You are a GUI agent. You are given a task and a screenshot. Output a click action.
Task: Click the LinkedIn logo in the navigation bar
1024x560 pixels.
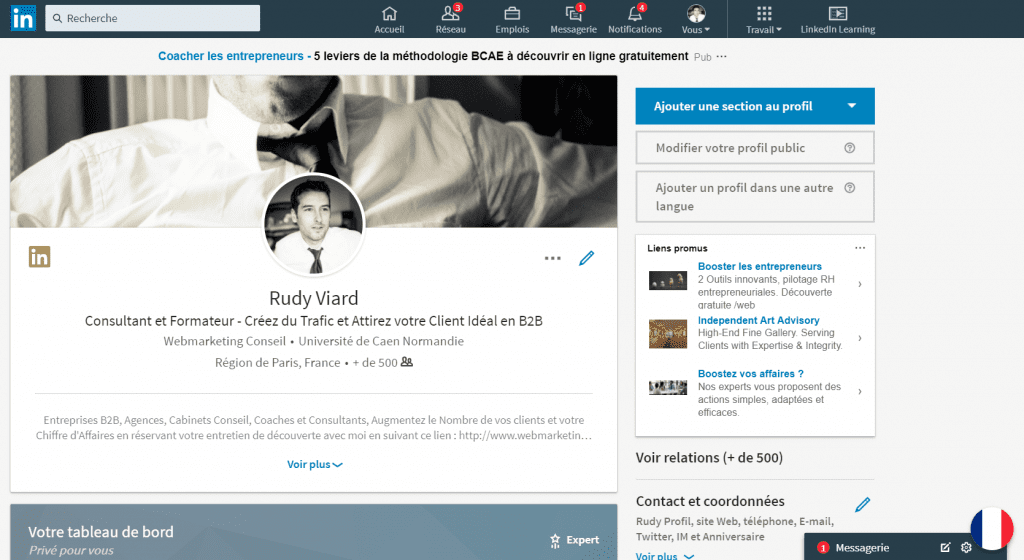pos(23,18)
